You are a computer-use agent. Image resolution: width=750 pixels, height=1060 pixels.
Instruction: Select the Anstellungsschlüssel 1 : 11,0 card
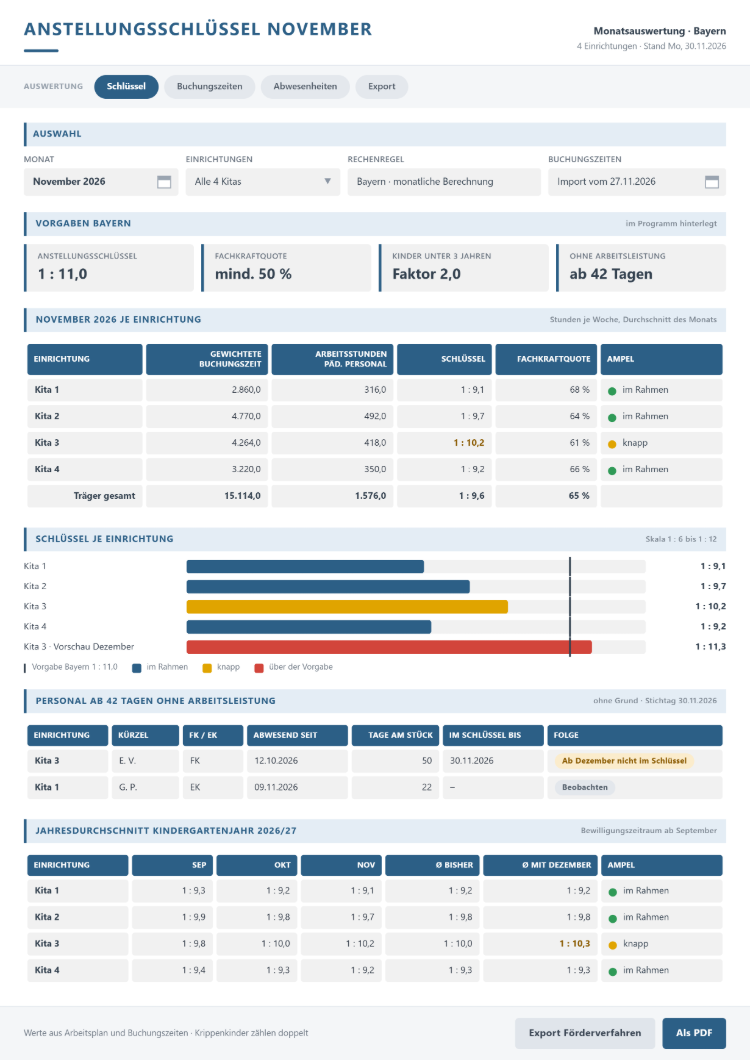pos(109,268)
